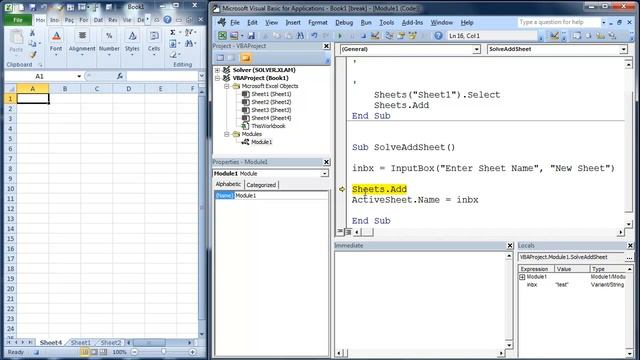Open the Styles group dropdown in Excel

pyautogui.click(x=132, y=43)
